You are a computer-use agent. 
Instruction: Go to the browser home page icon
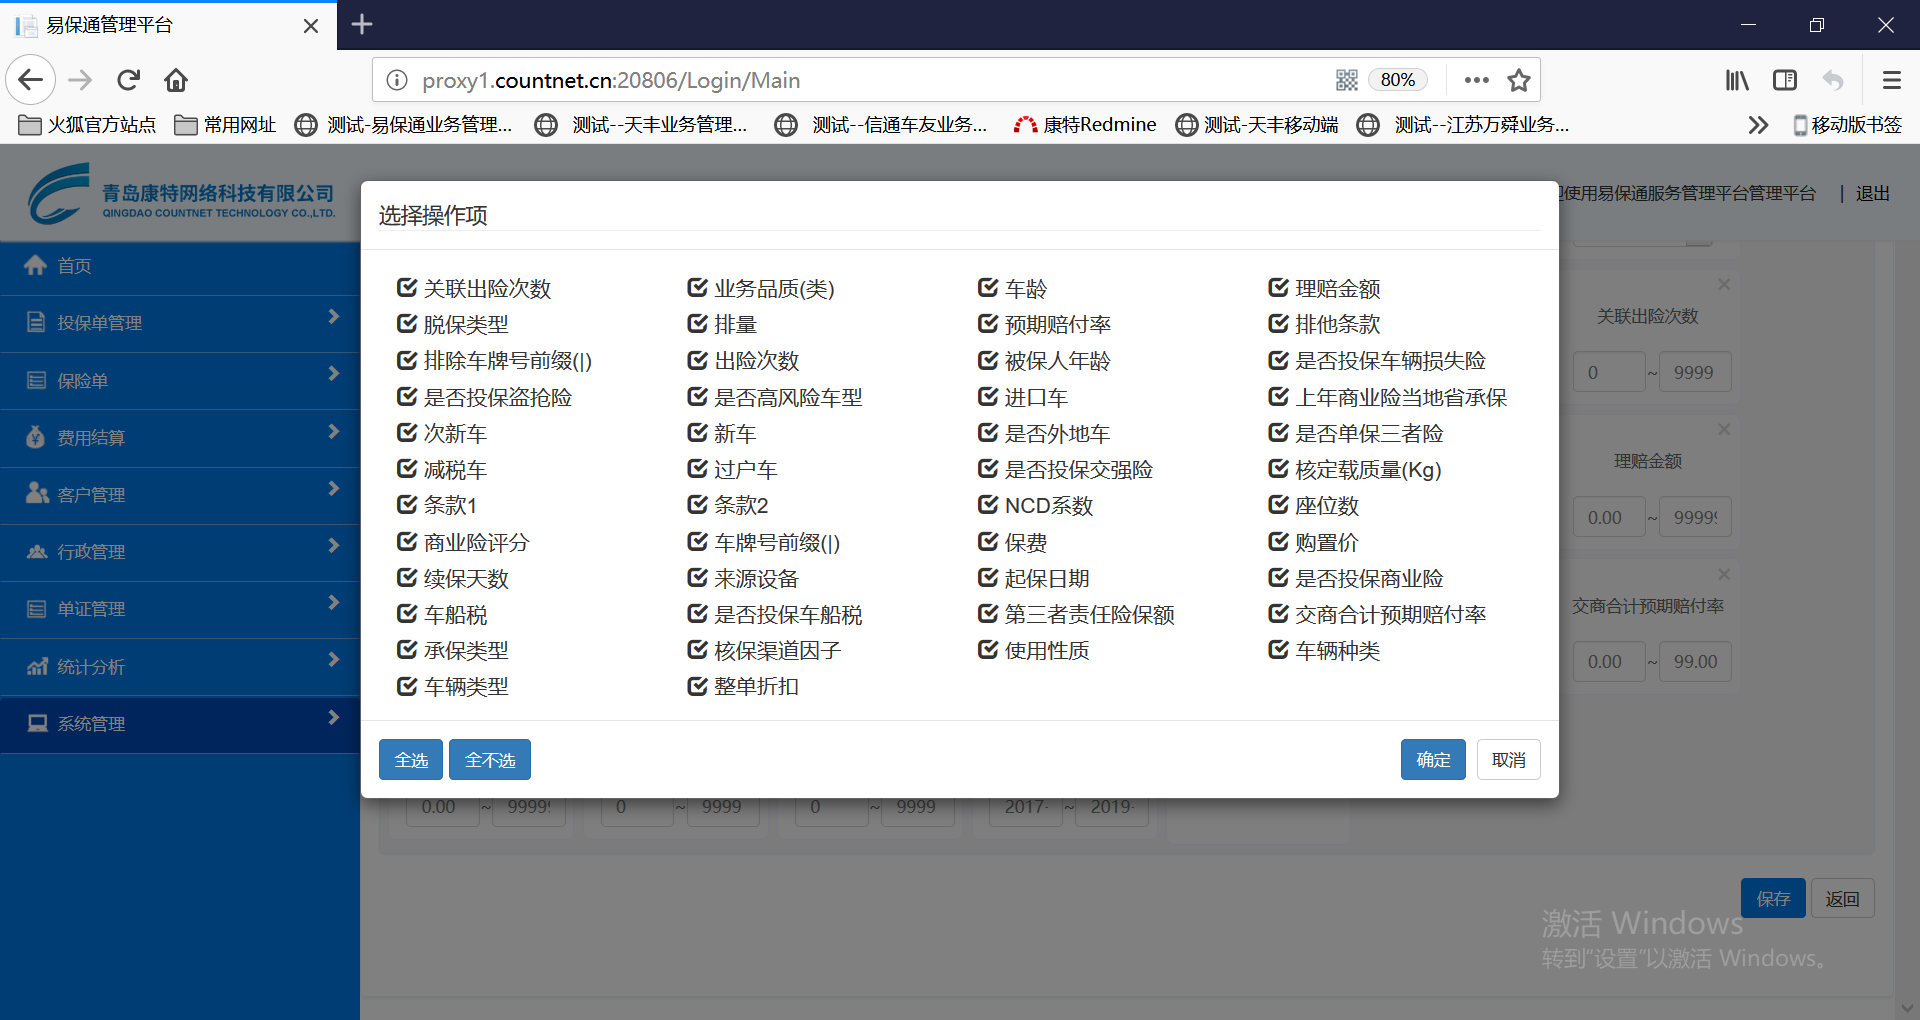176,80
